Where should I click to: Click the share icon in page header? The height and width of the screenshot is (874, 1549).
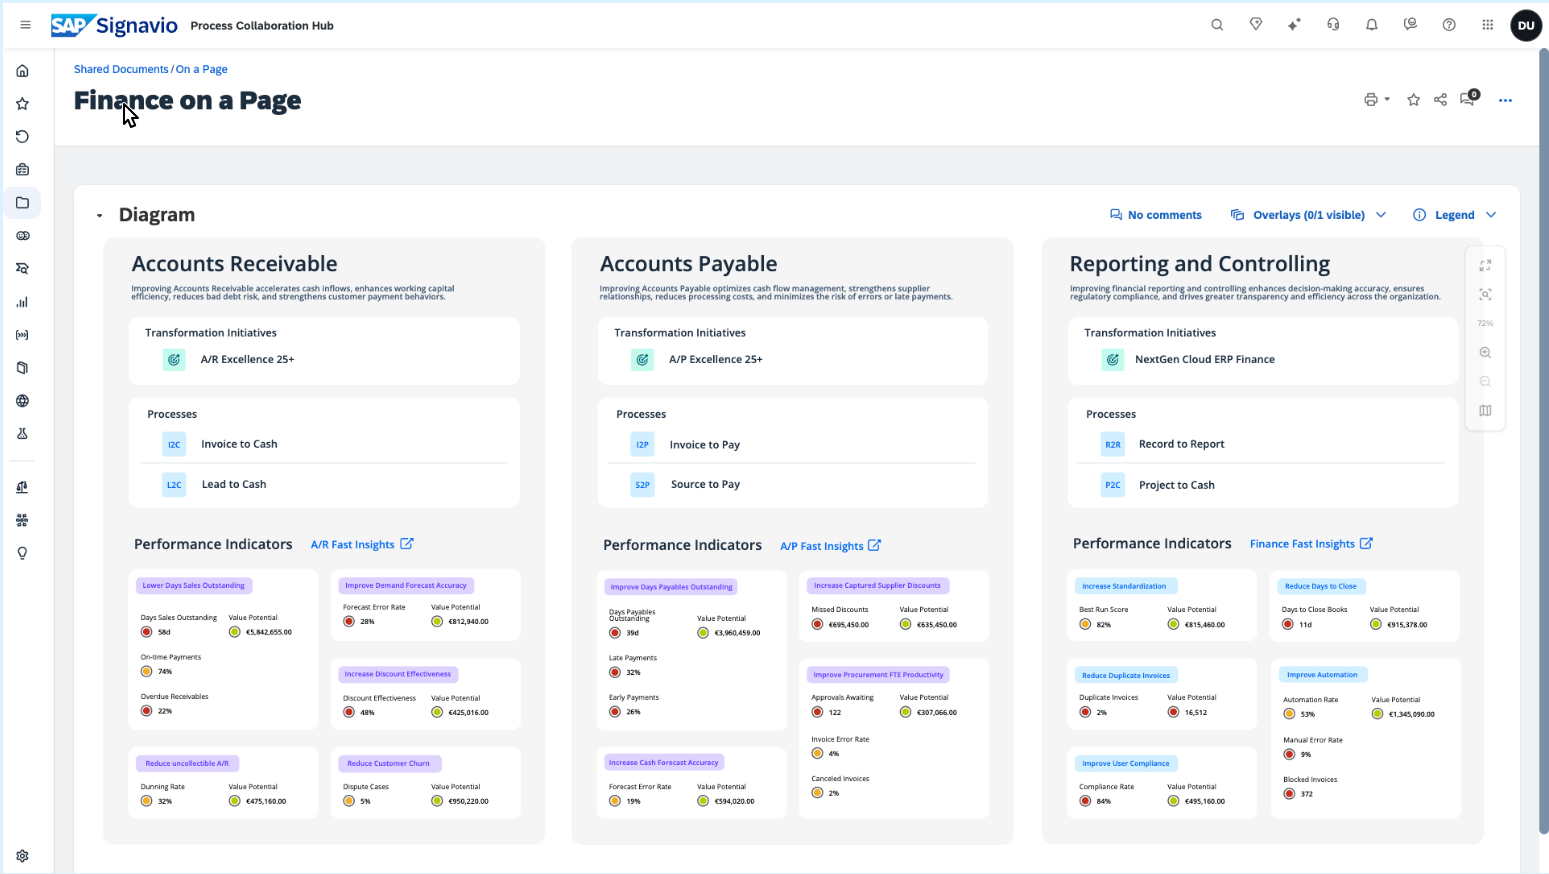pyautogui.click(x=1440, y=100)
